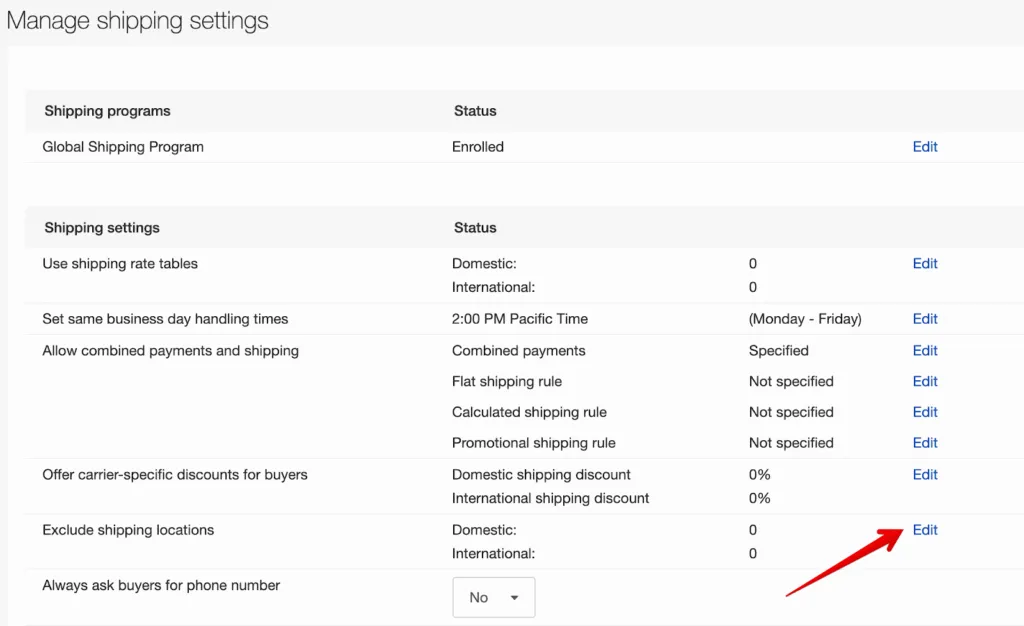Edit the flat shipping rule
The height and width of the screenshot is (626, 1024).
click(924, 381)
